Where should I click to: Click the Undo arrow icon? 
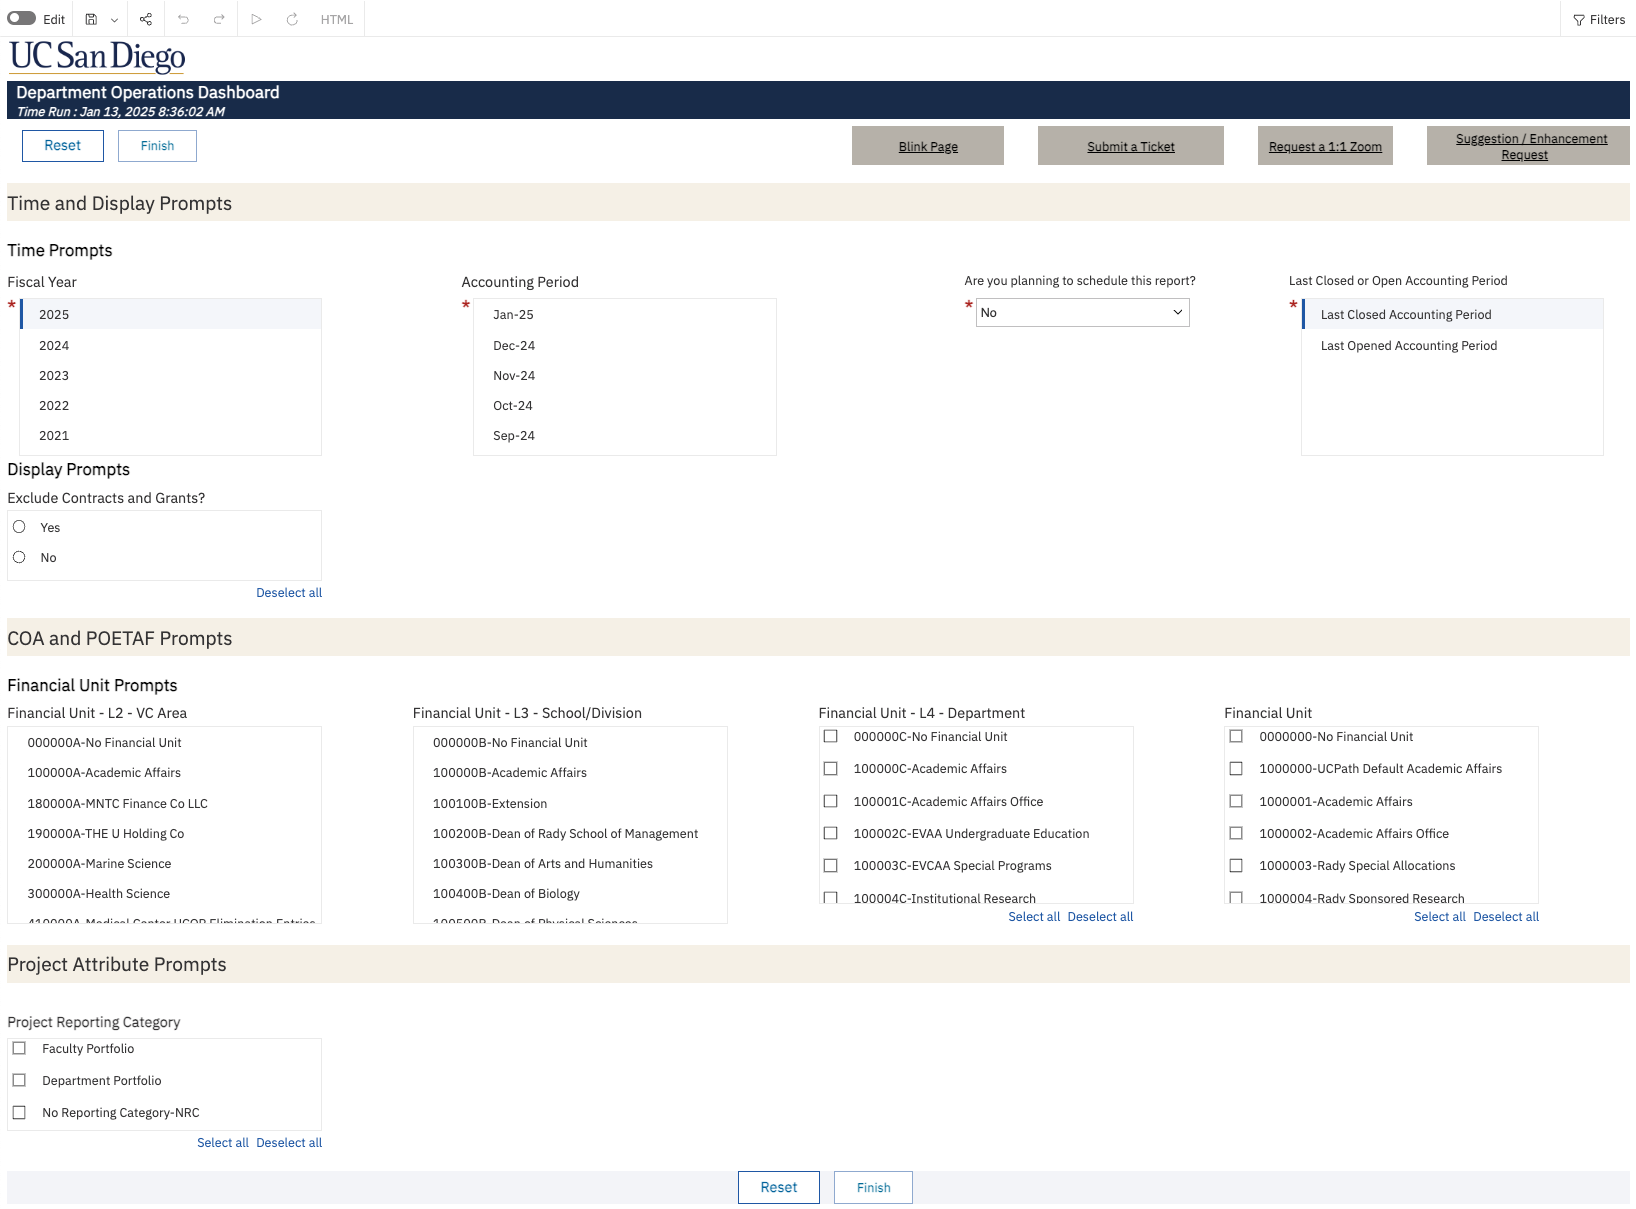point(183,19)
